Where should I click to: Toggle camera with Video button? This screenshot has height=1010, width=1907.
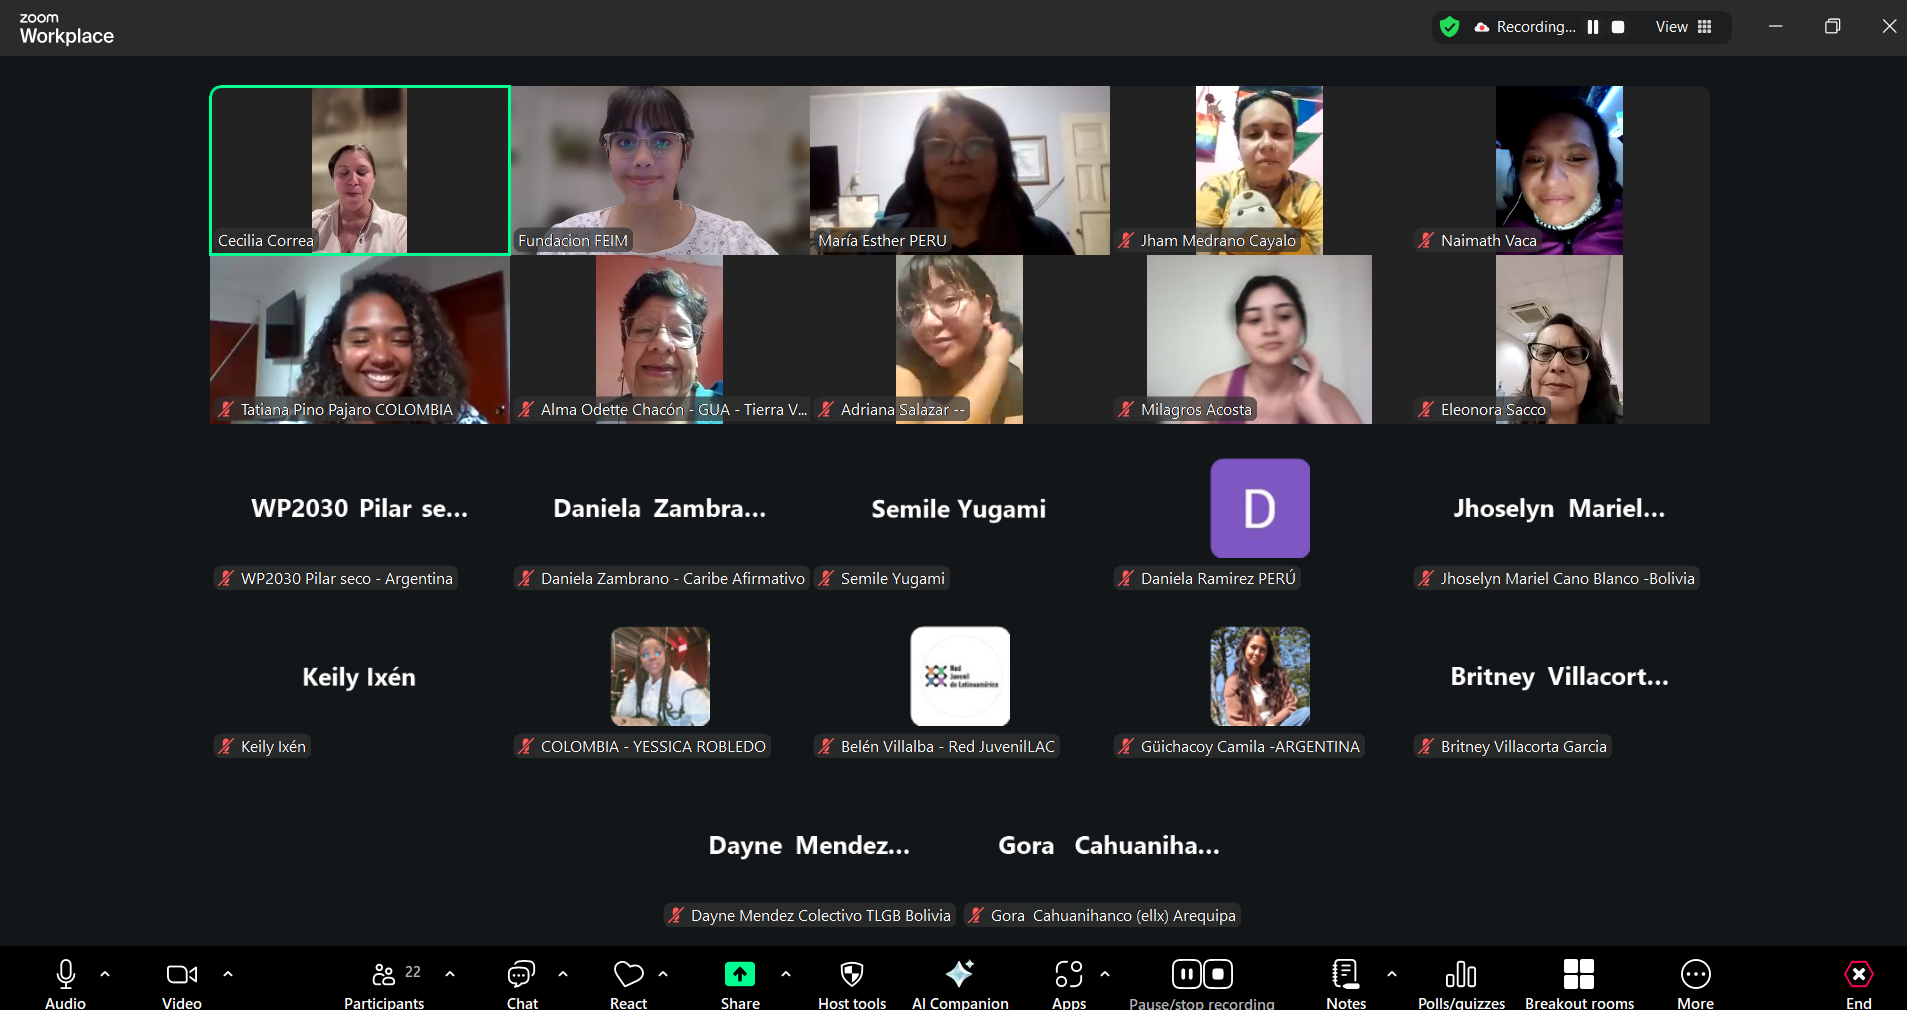pyautogui.click(x=181, y=975)
